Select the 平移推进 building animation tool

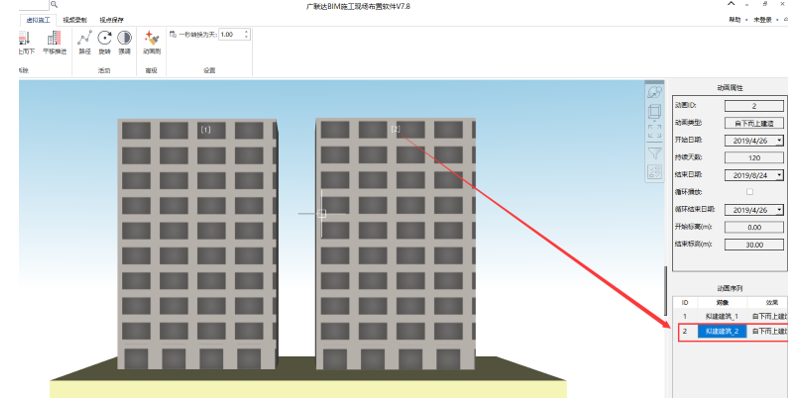54,42
